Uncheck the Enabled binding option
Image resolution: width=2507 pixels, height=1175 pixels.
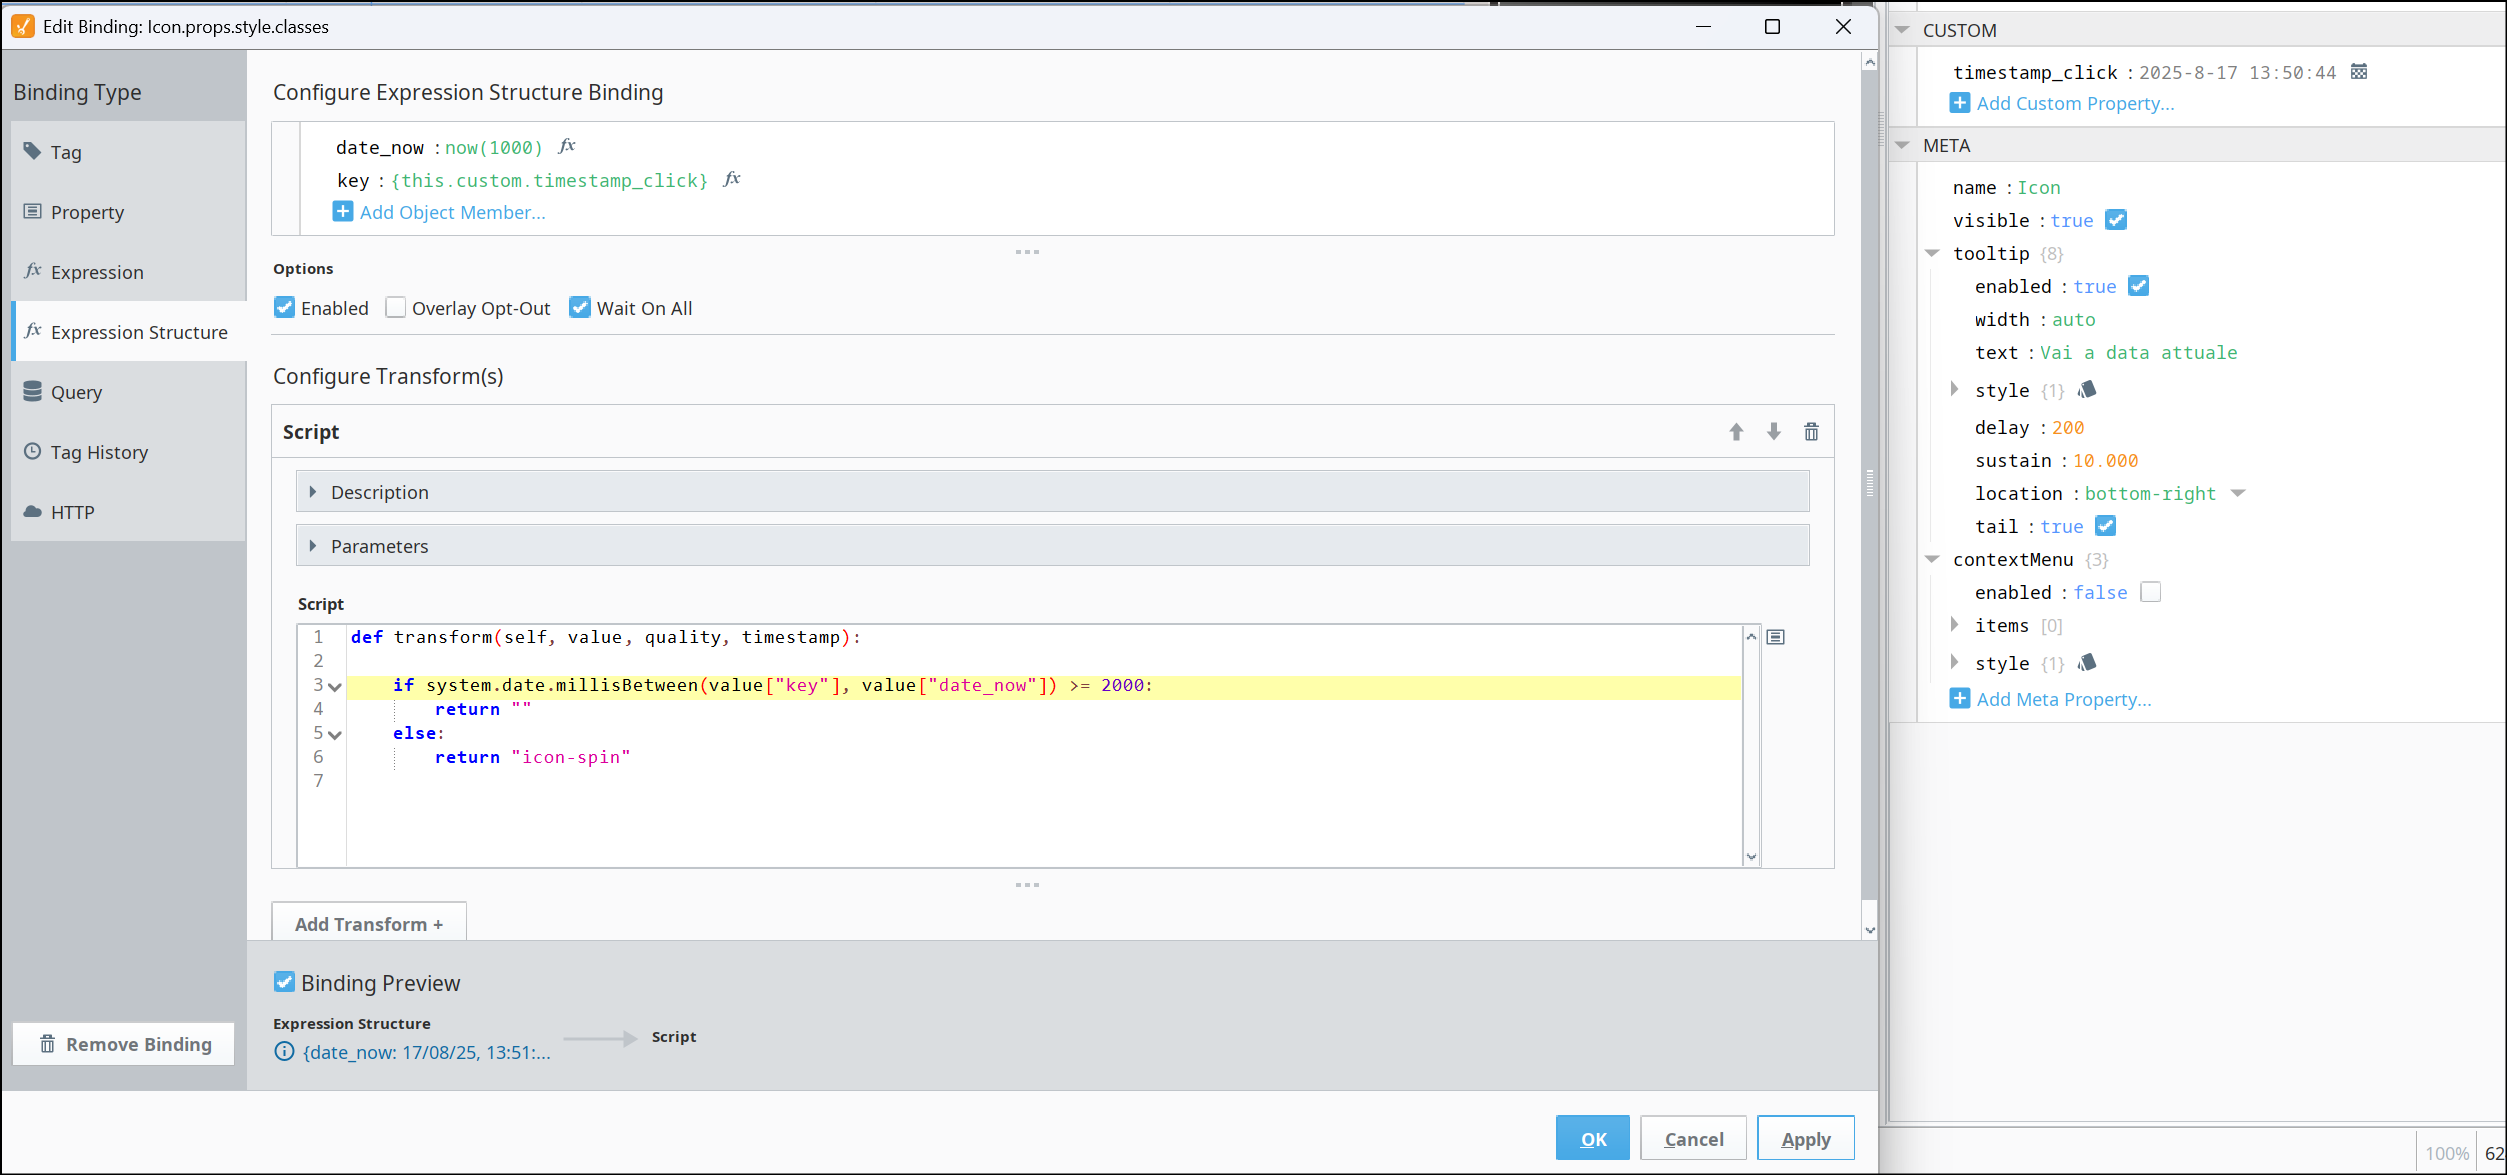click(285, 308)
